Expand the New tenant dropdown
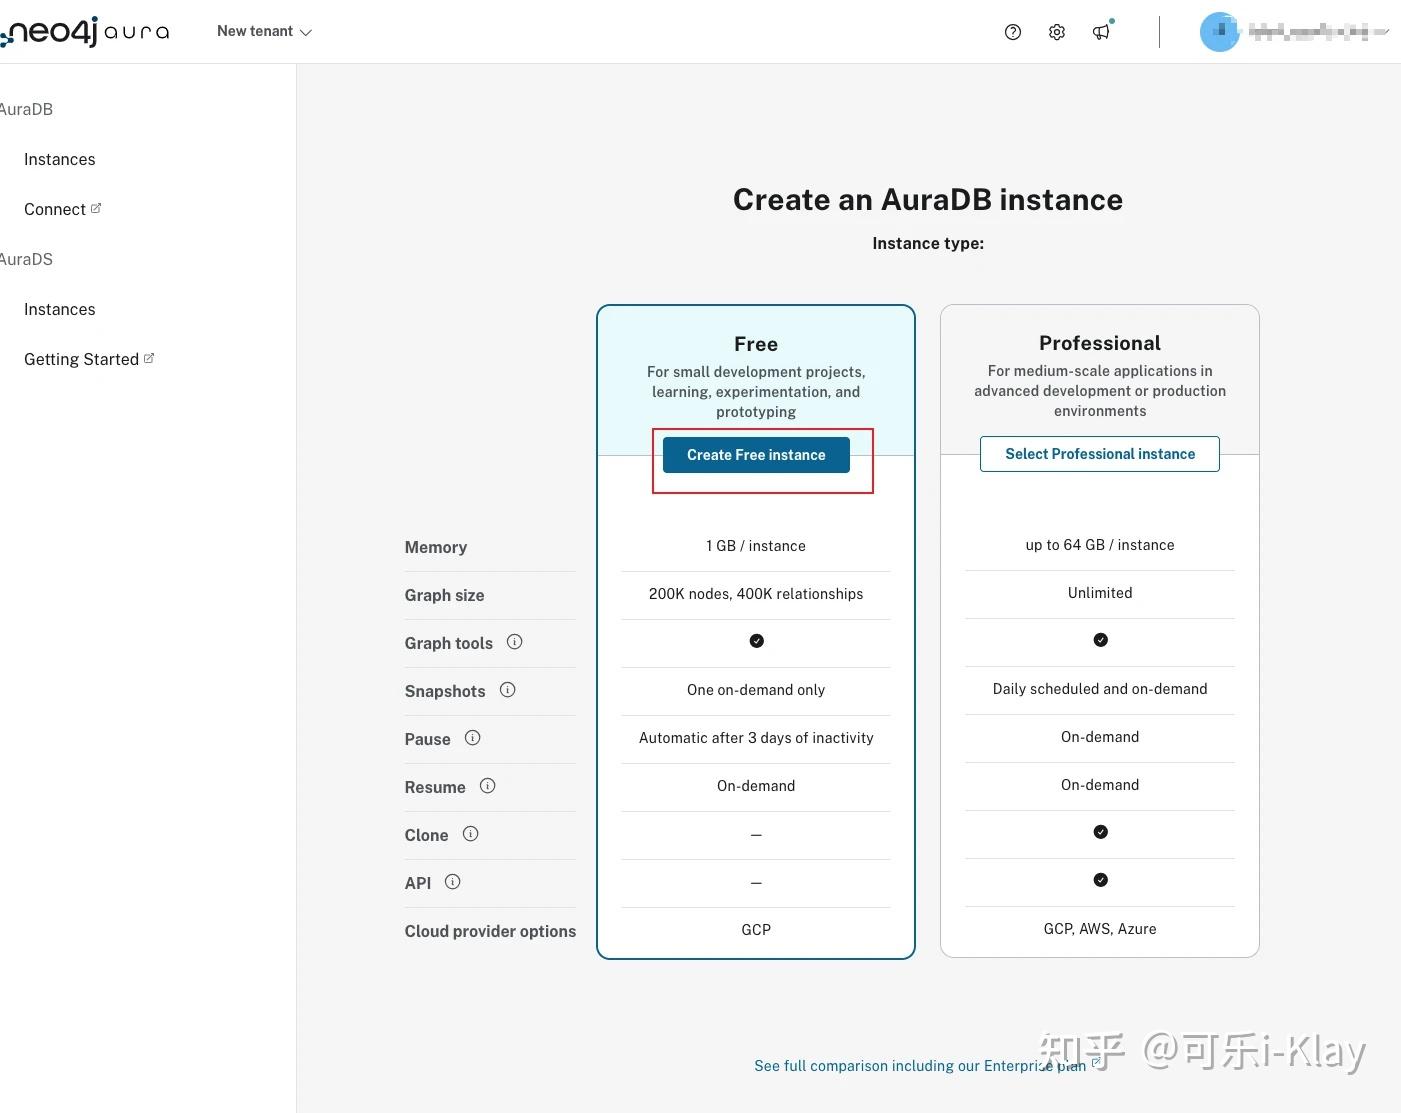 (x=263, y=31)
